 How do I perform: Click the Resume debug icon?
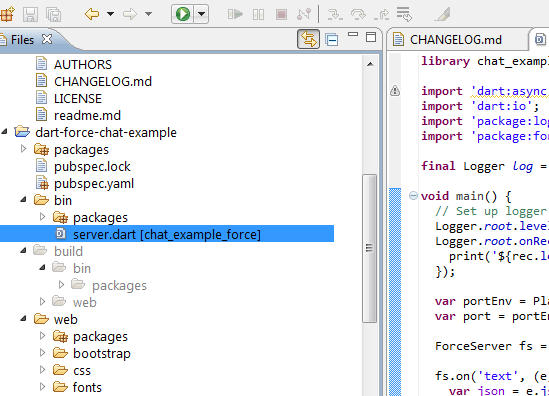pyautogui.click(x=235, y=14)
